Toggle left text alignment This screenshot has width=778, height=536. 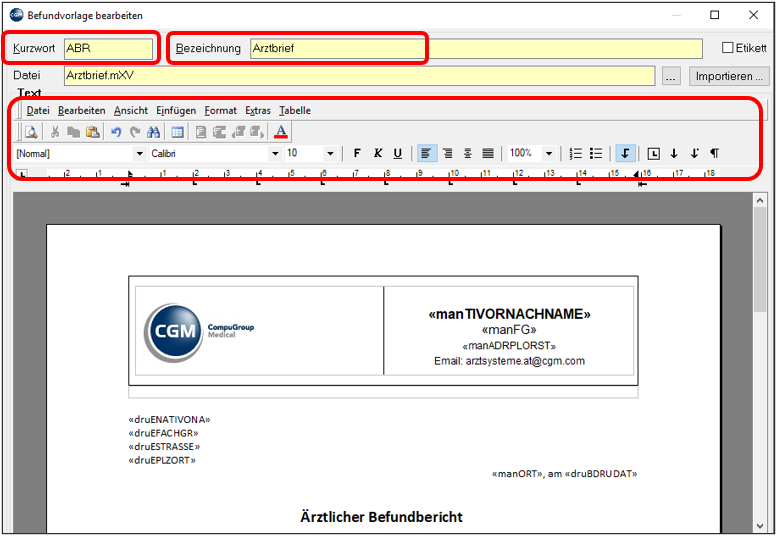tap(426, 153)
